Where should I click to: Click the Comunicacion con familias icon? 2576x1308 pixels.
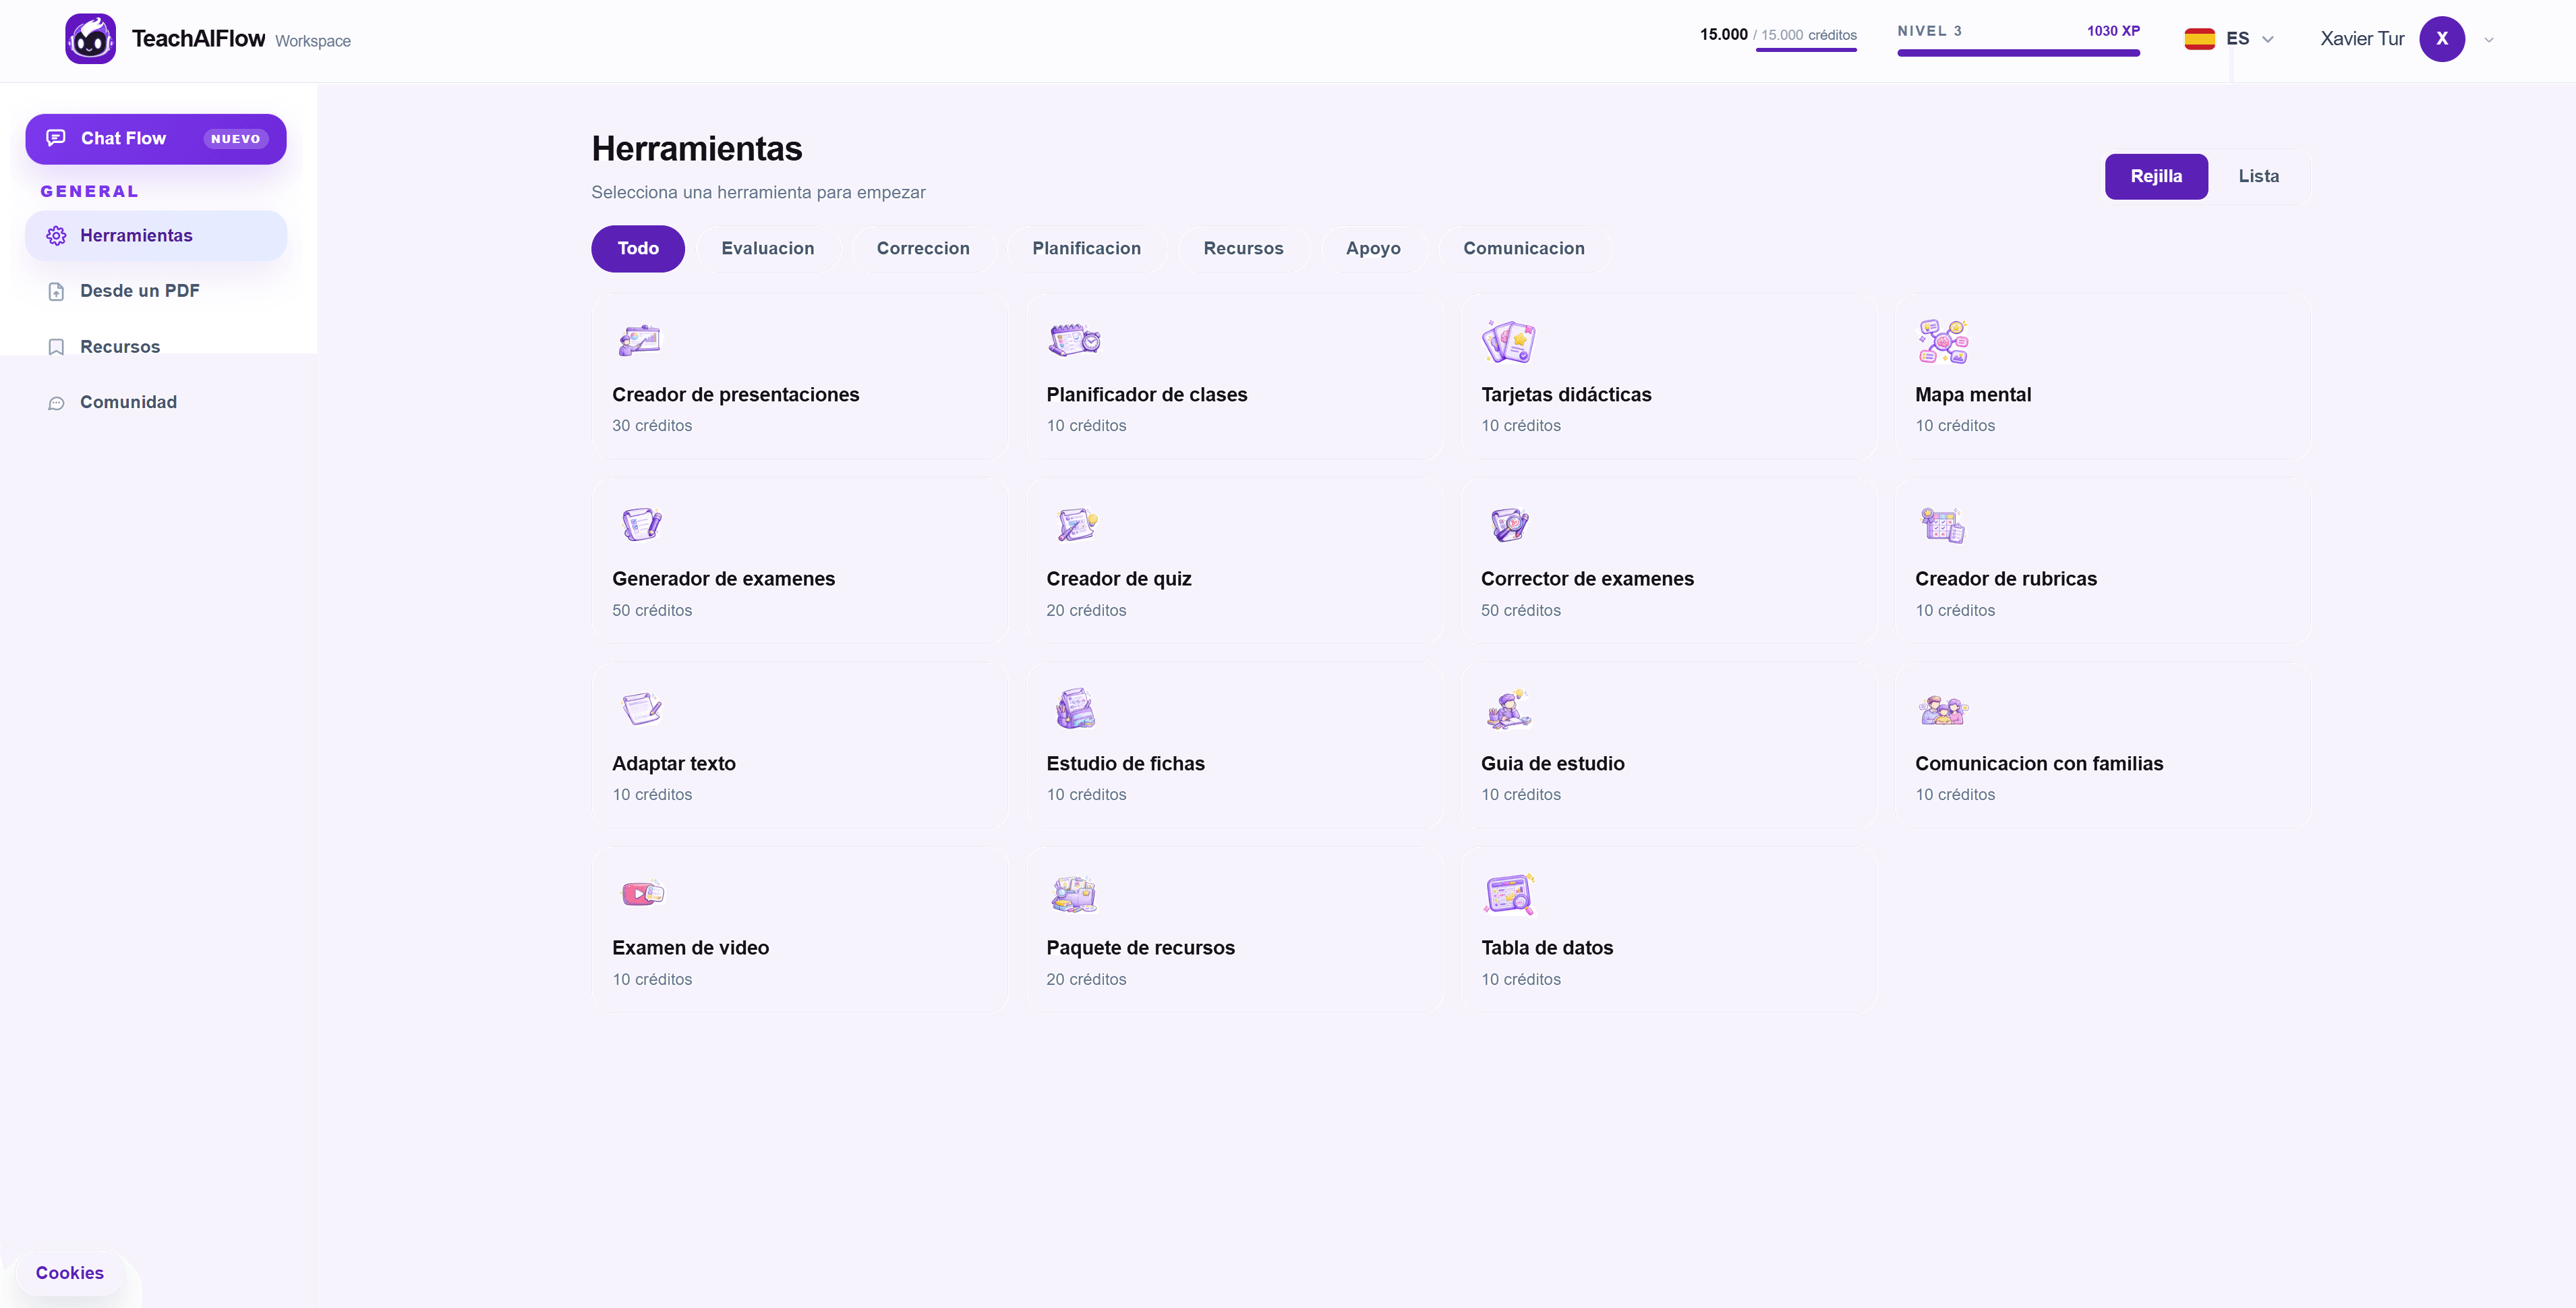click(1943, 710)
